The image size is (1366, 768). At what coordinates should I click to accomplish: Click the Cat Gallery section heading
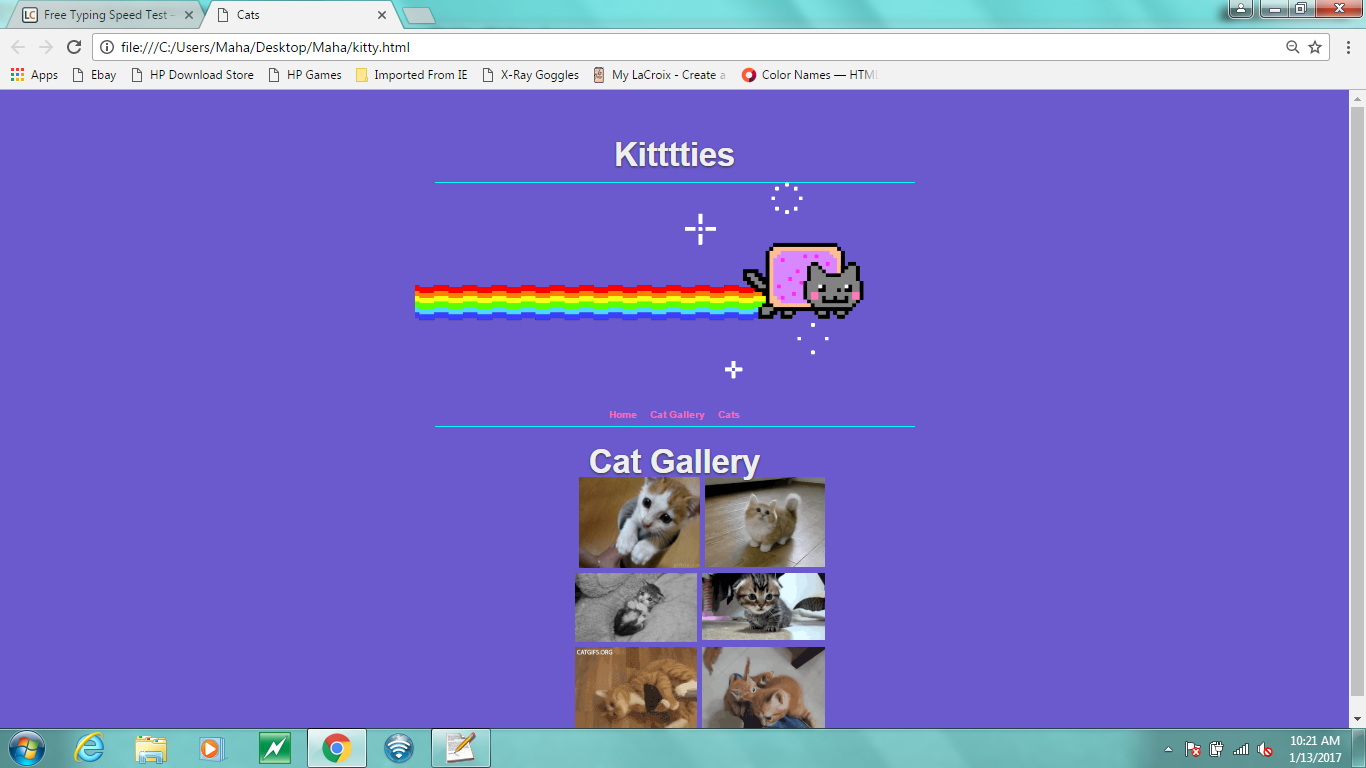[x=674, y=461]
